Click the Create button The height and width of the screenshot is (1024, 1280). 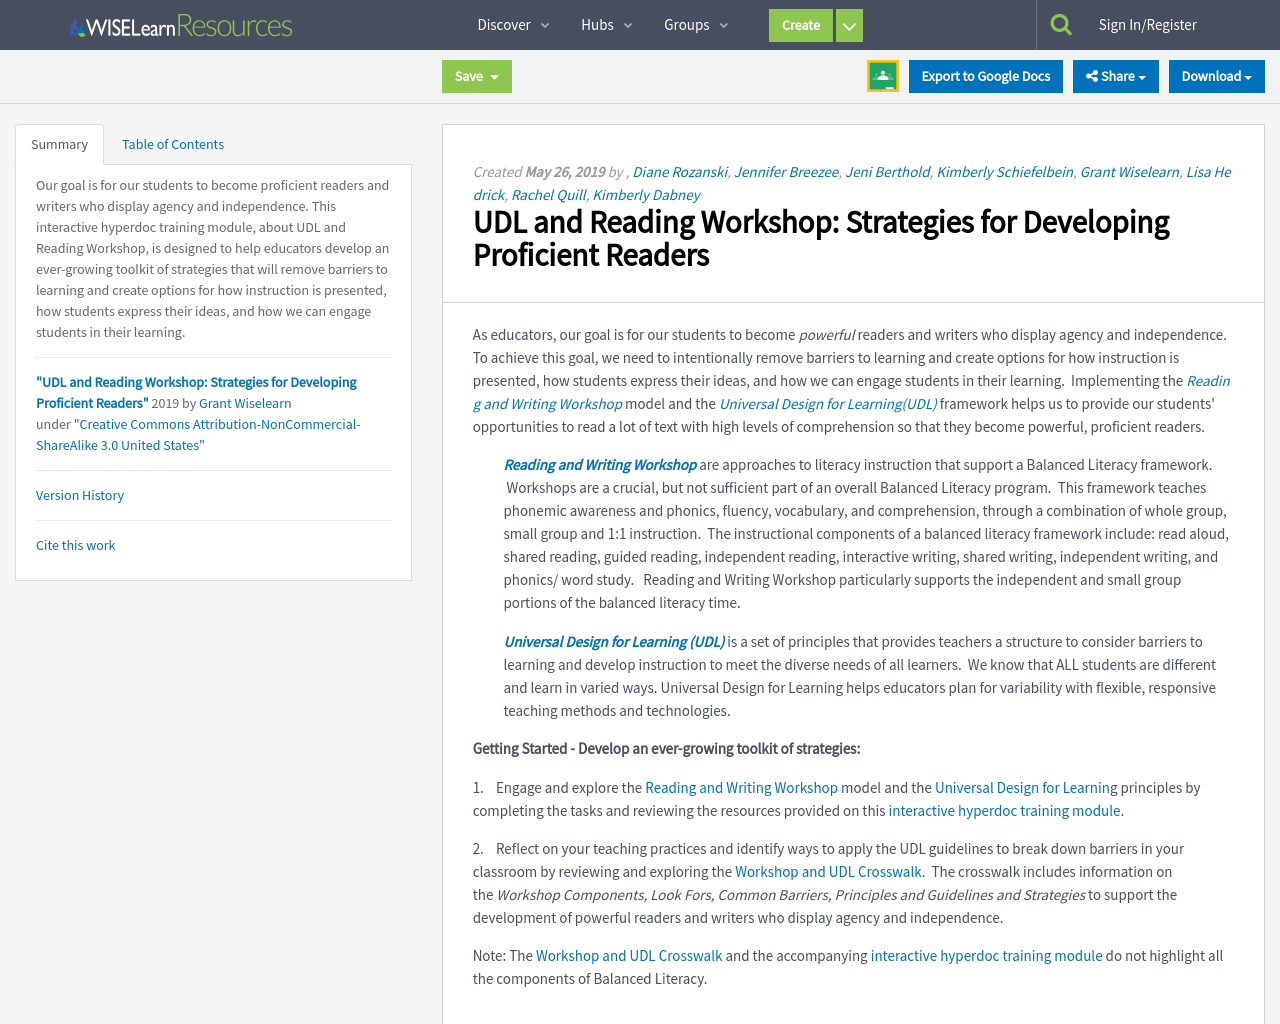coord(800,24)
